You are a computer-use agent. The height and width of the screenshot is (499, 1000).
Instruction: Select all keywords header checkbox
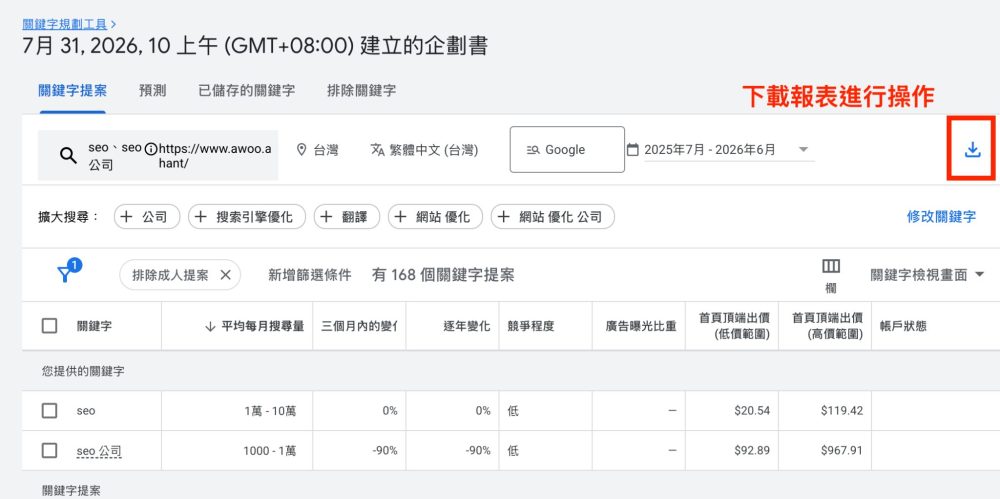(x=49, y=326)
